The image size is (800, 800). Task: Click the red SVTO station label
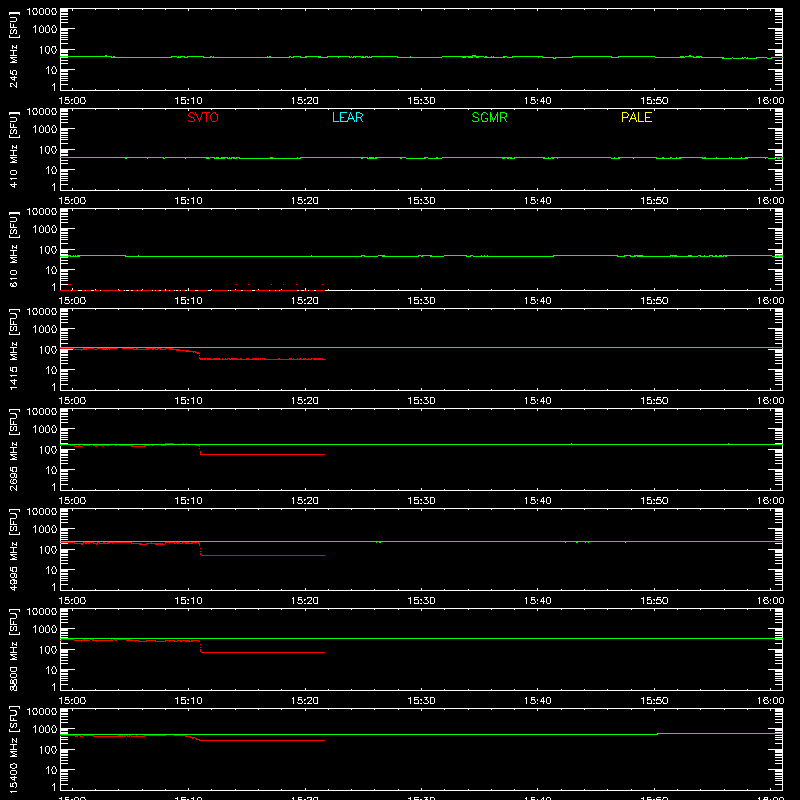pos(203,117)
